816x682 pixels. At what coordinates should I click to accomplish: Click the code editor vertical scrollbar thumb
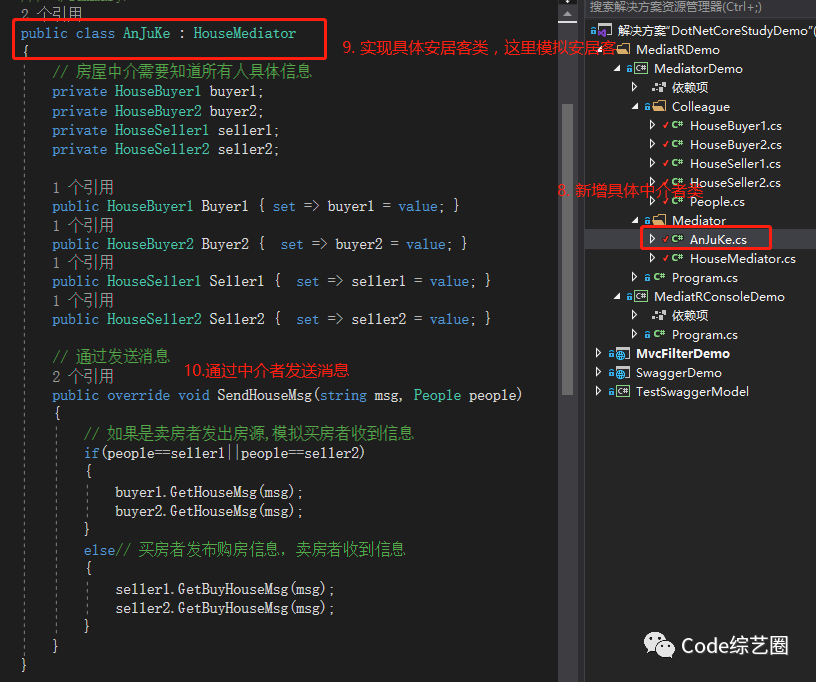point(567,250)
